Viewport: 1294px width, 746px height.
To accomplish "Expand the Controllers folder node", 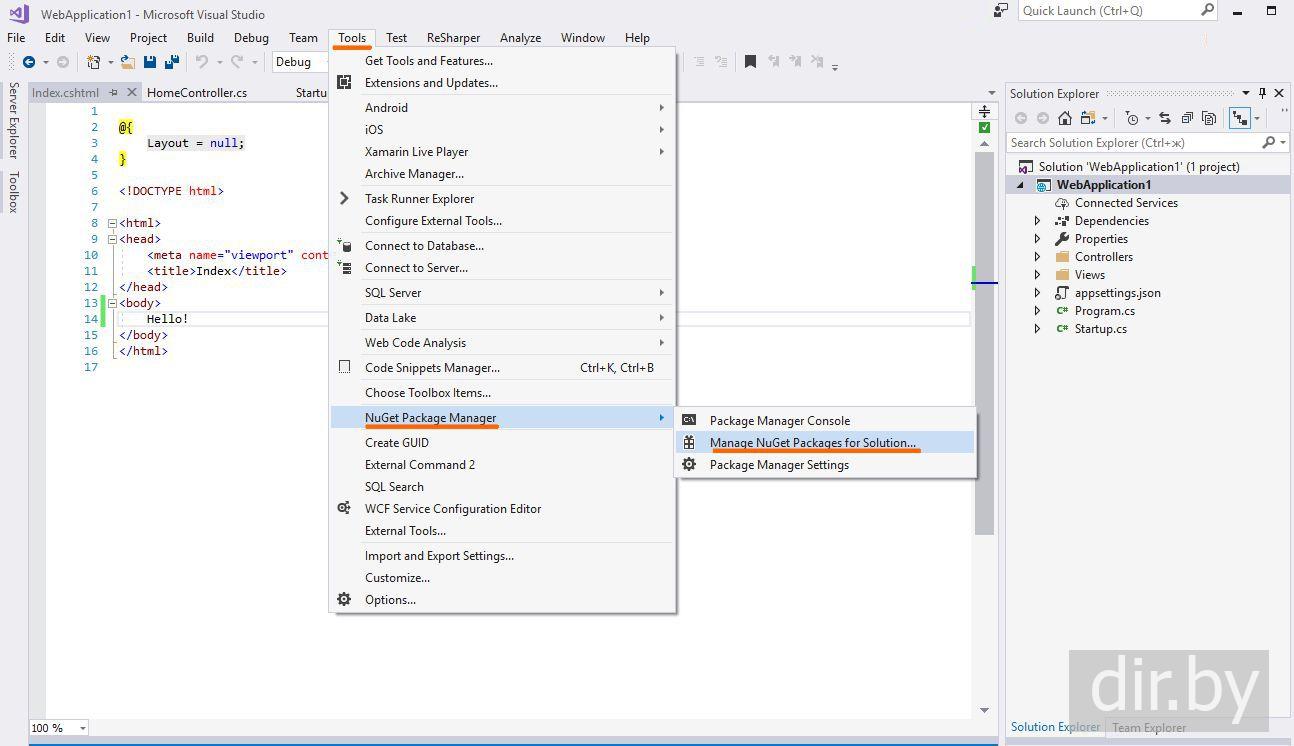I will 1037,257.
